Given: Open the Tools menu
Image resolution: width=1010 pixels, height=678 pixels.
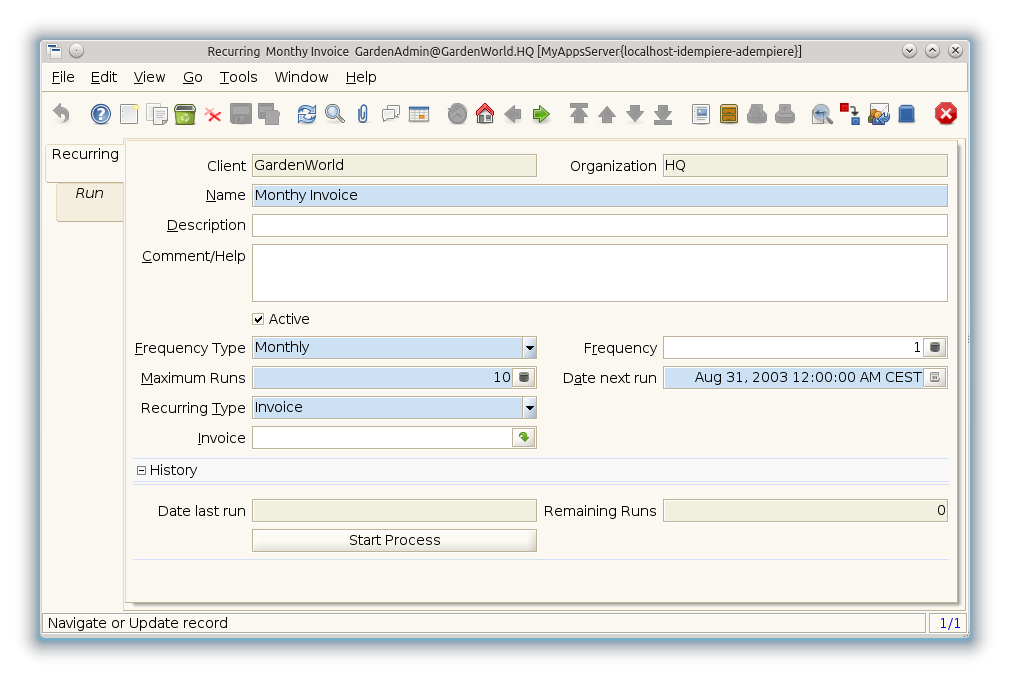Looking at the screenshot, I should point(238,77).
